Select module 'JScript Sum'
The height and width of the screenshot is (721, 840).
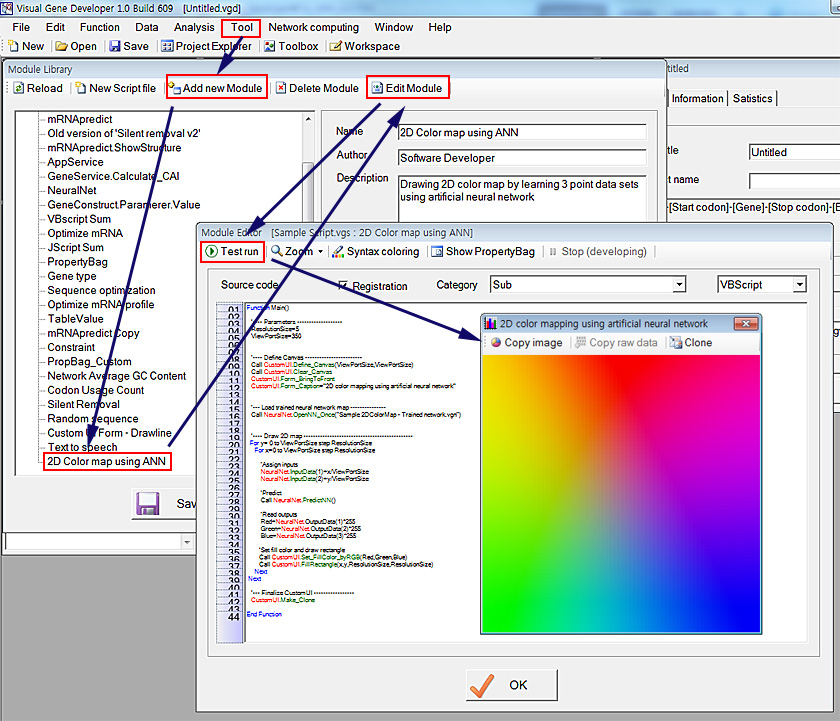[76, 247]
